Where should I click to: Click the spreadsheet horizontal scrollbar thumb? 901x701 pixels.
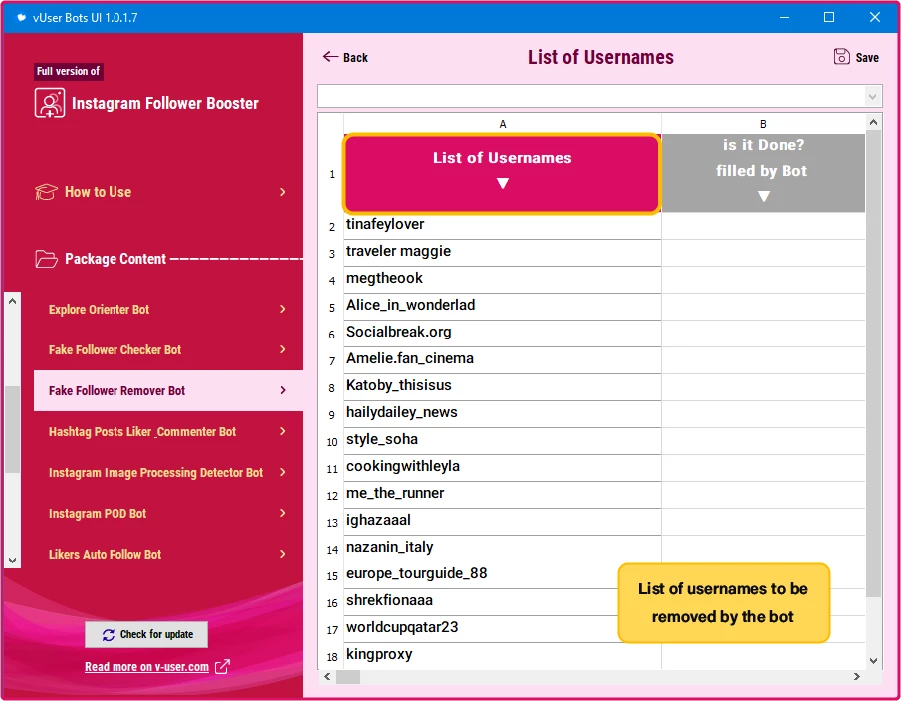[348, 677]
